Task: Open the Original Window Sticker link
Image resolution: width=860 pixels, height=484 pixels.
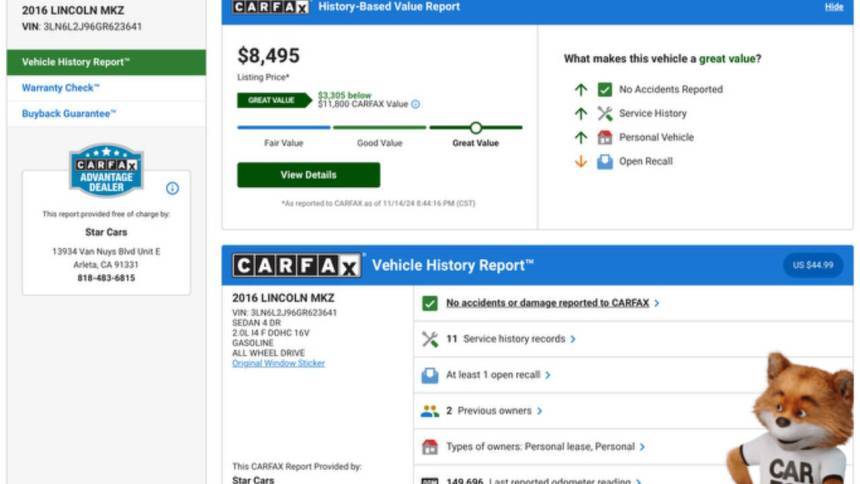Action: pyautogui.click(x=278, y=363)
